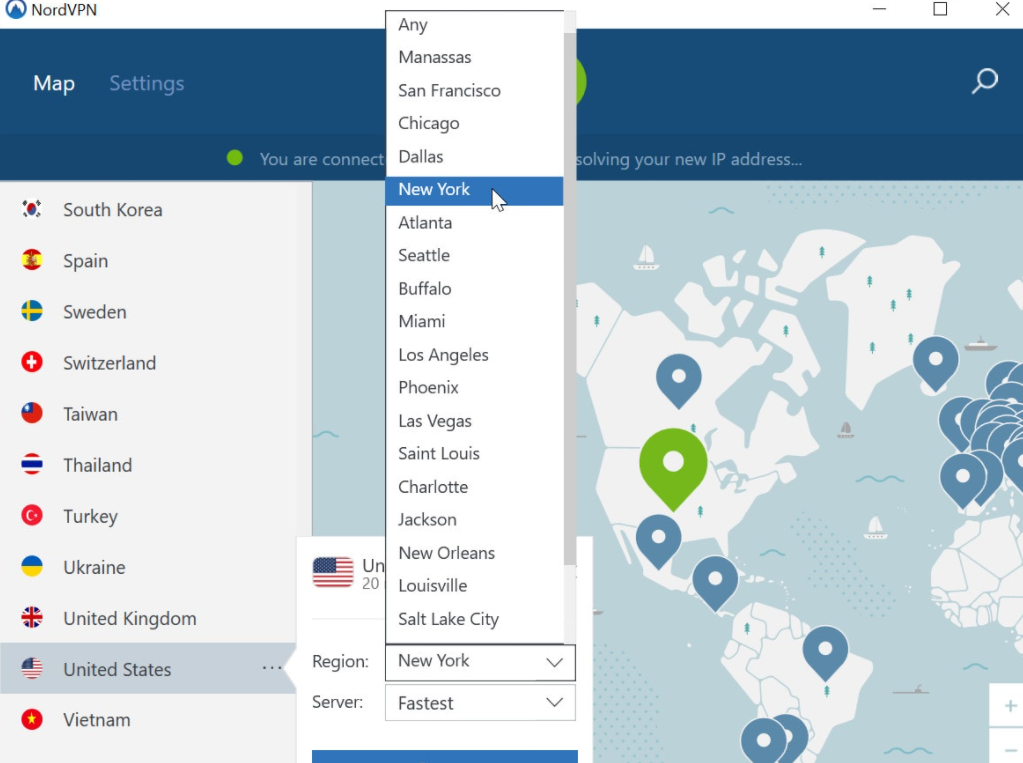1023x763 pixels.
Task: Click the map zoom in plus button
Action: click(x=1009, y=706)
